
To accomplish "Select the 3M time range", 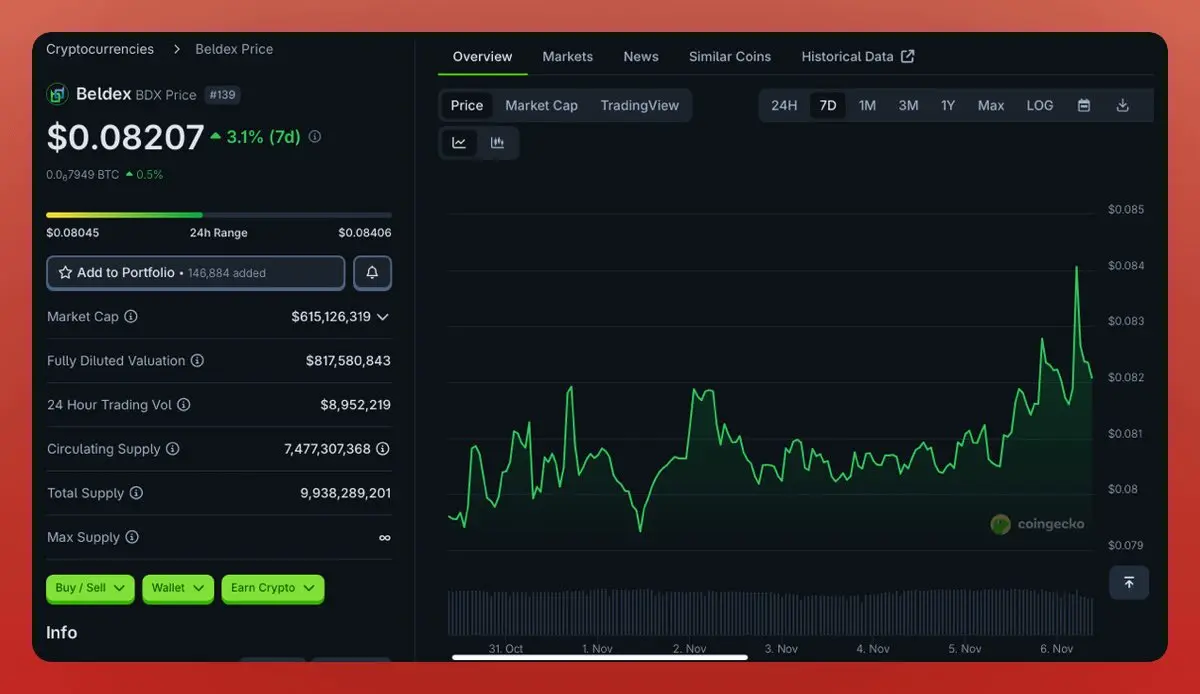I will click(x=908, y=105).
